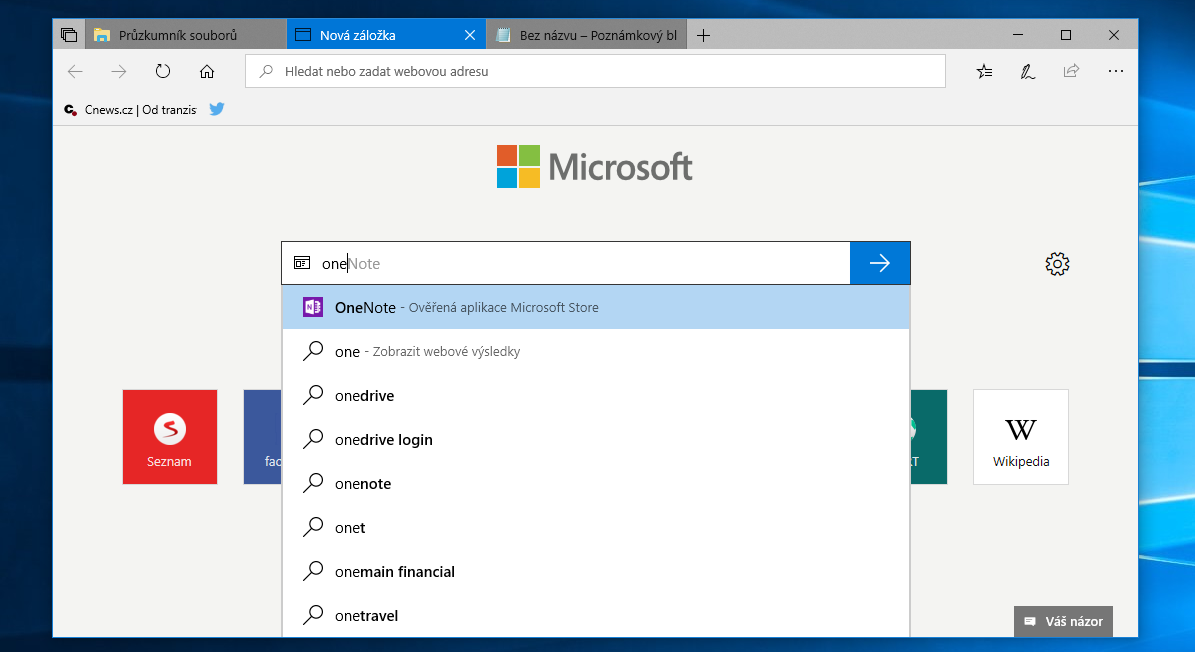Open the Seznam top site tile
Viewport: 1195px width, 652px height.
[x=170, y=437]
